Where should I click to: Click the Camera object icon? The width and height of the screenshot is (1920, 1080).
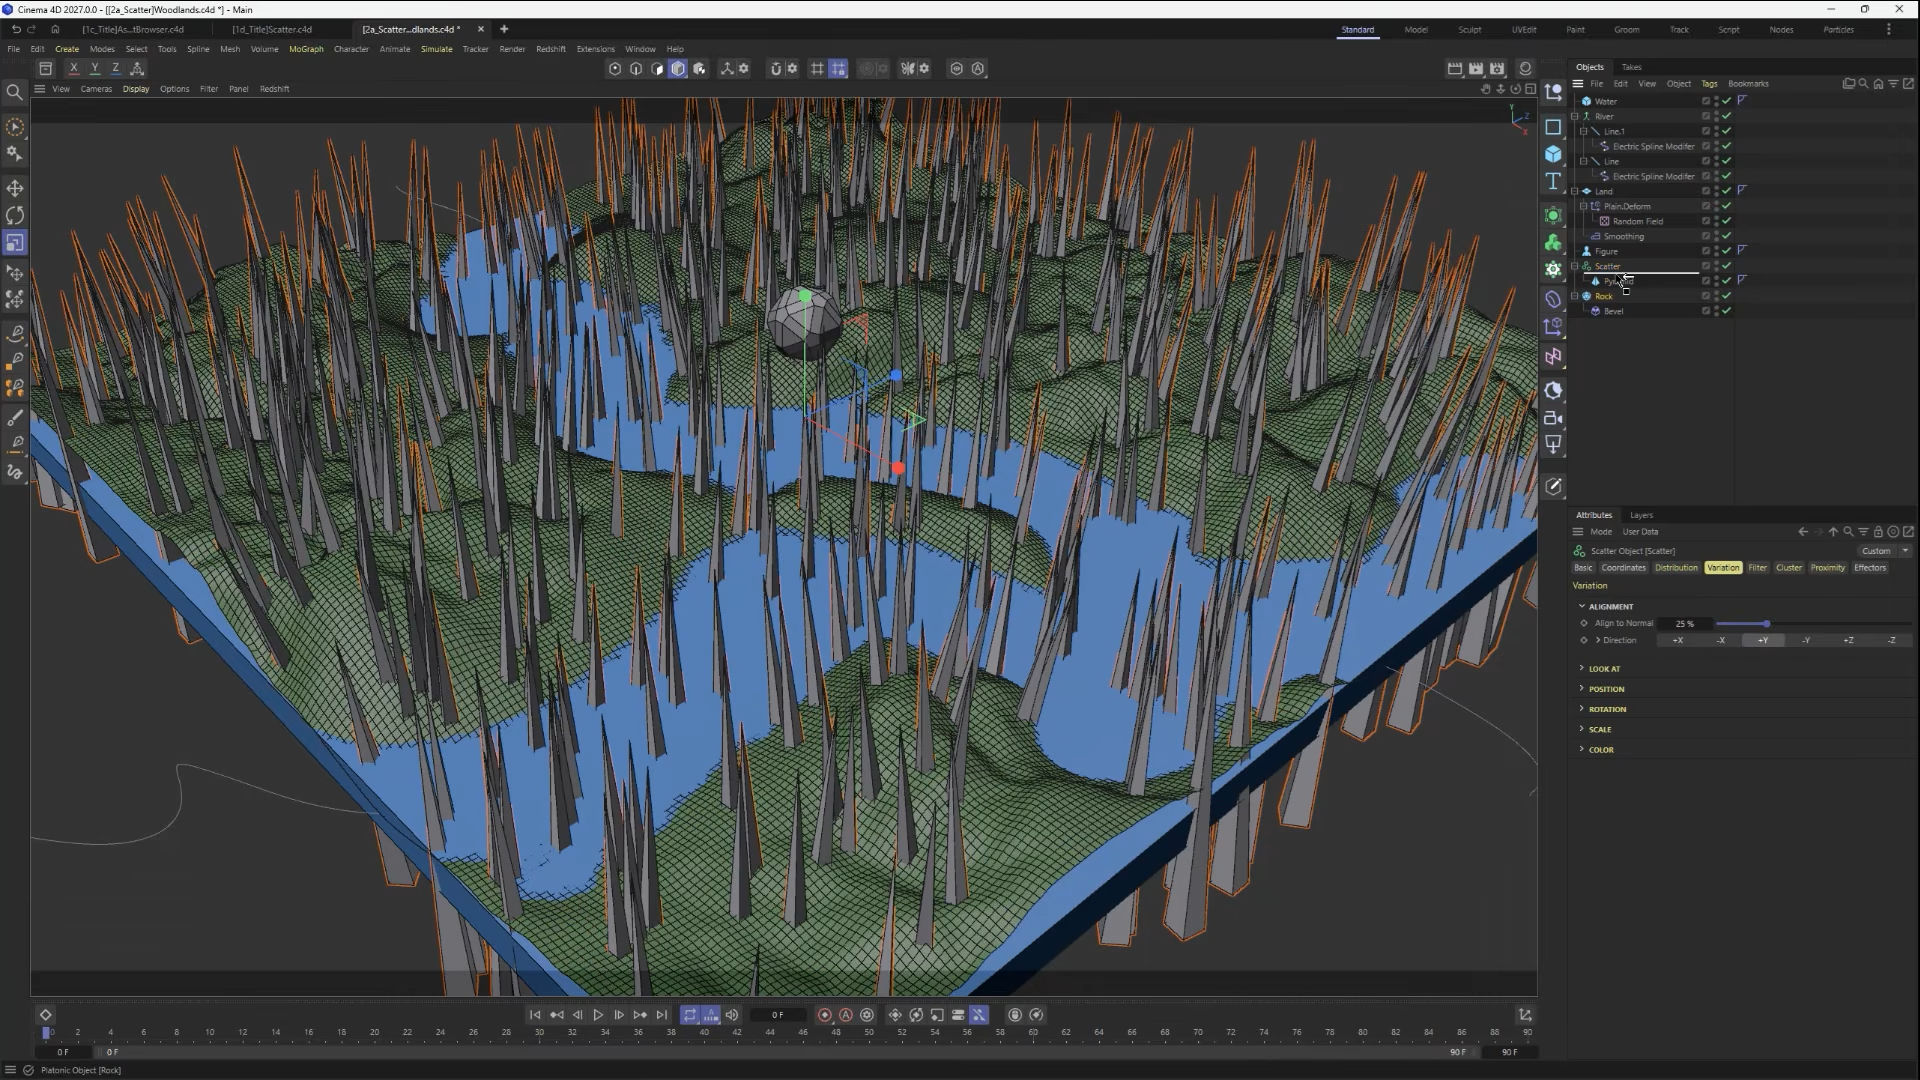(1553, 418)
